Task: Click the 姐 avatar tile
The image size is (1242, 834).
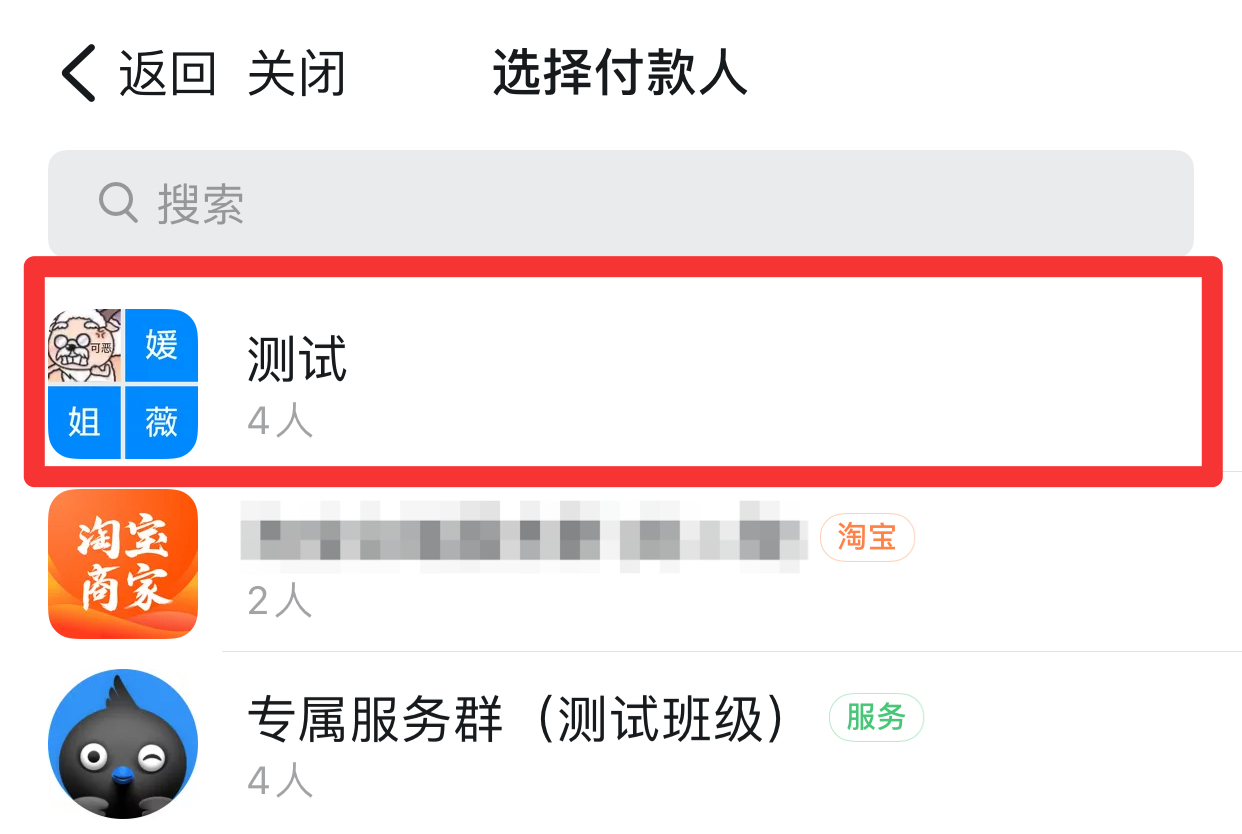Action: point(84,423)
